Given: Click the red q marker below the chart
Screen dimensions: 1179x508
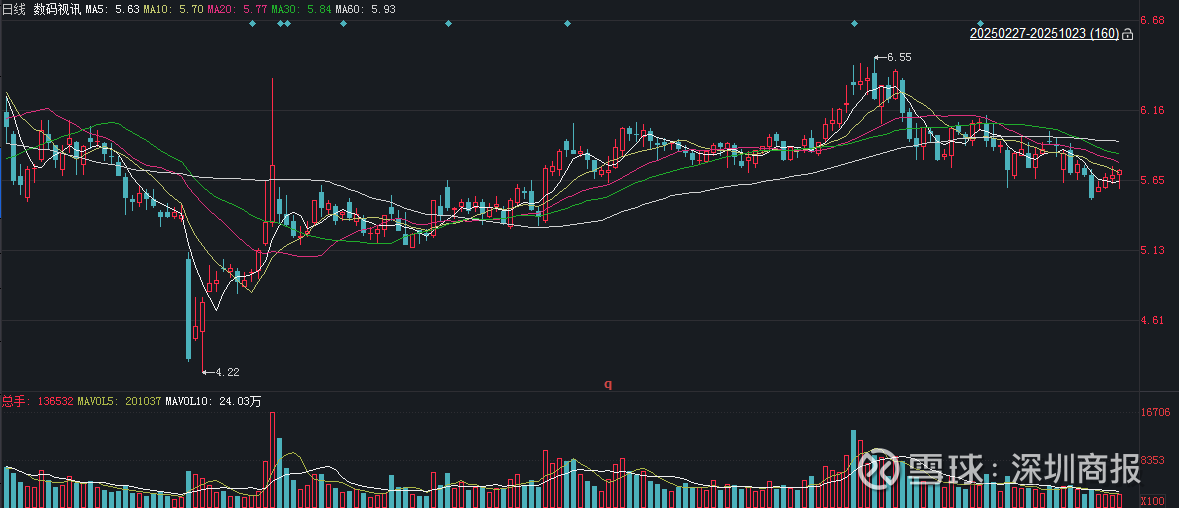Looking at the screenshot, I should pos(607,384).
